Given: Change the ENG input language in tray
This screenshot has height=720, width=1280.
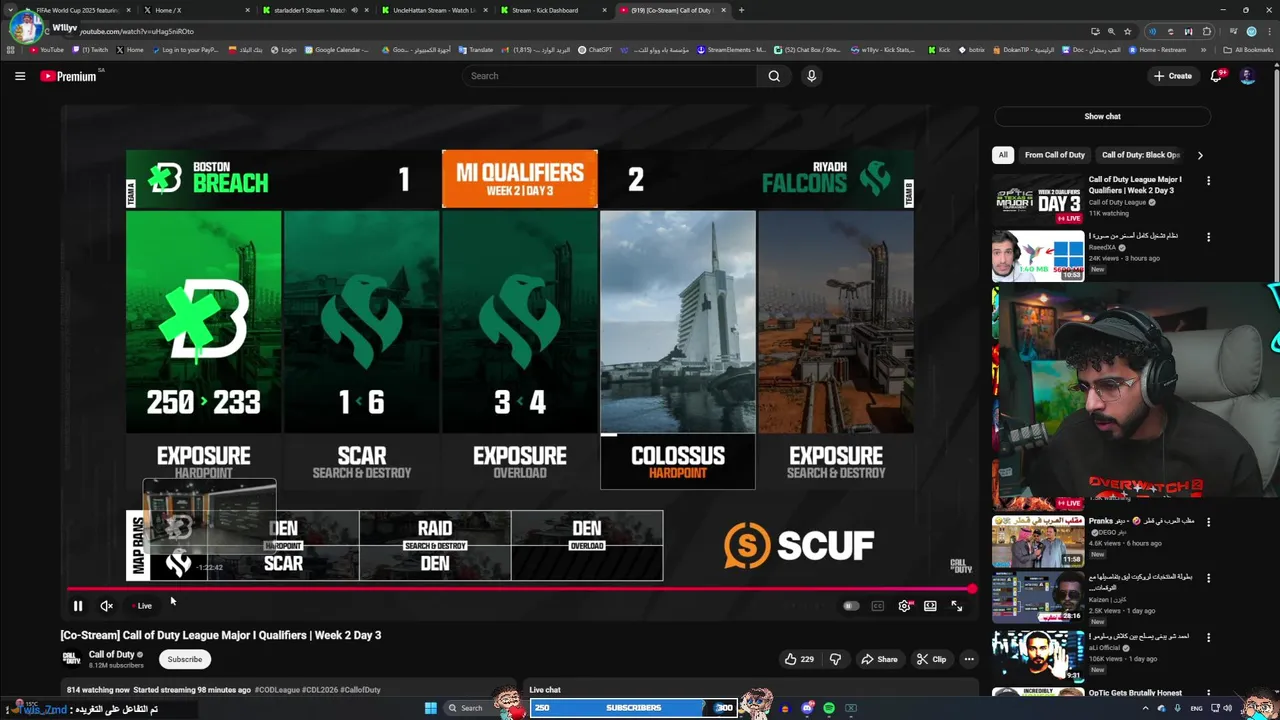Looking at the screenshot, I should (1196, 708).
